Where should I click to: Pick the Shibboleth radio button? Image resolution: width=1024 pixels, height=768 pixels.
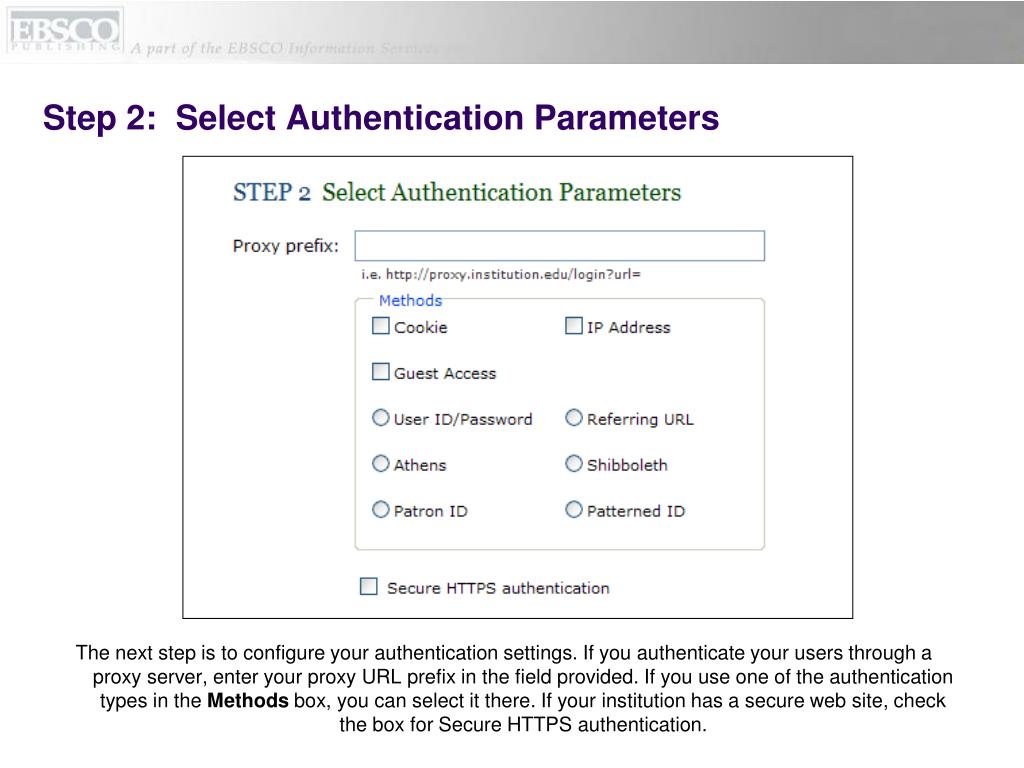click(x=574, y=464)
